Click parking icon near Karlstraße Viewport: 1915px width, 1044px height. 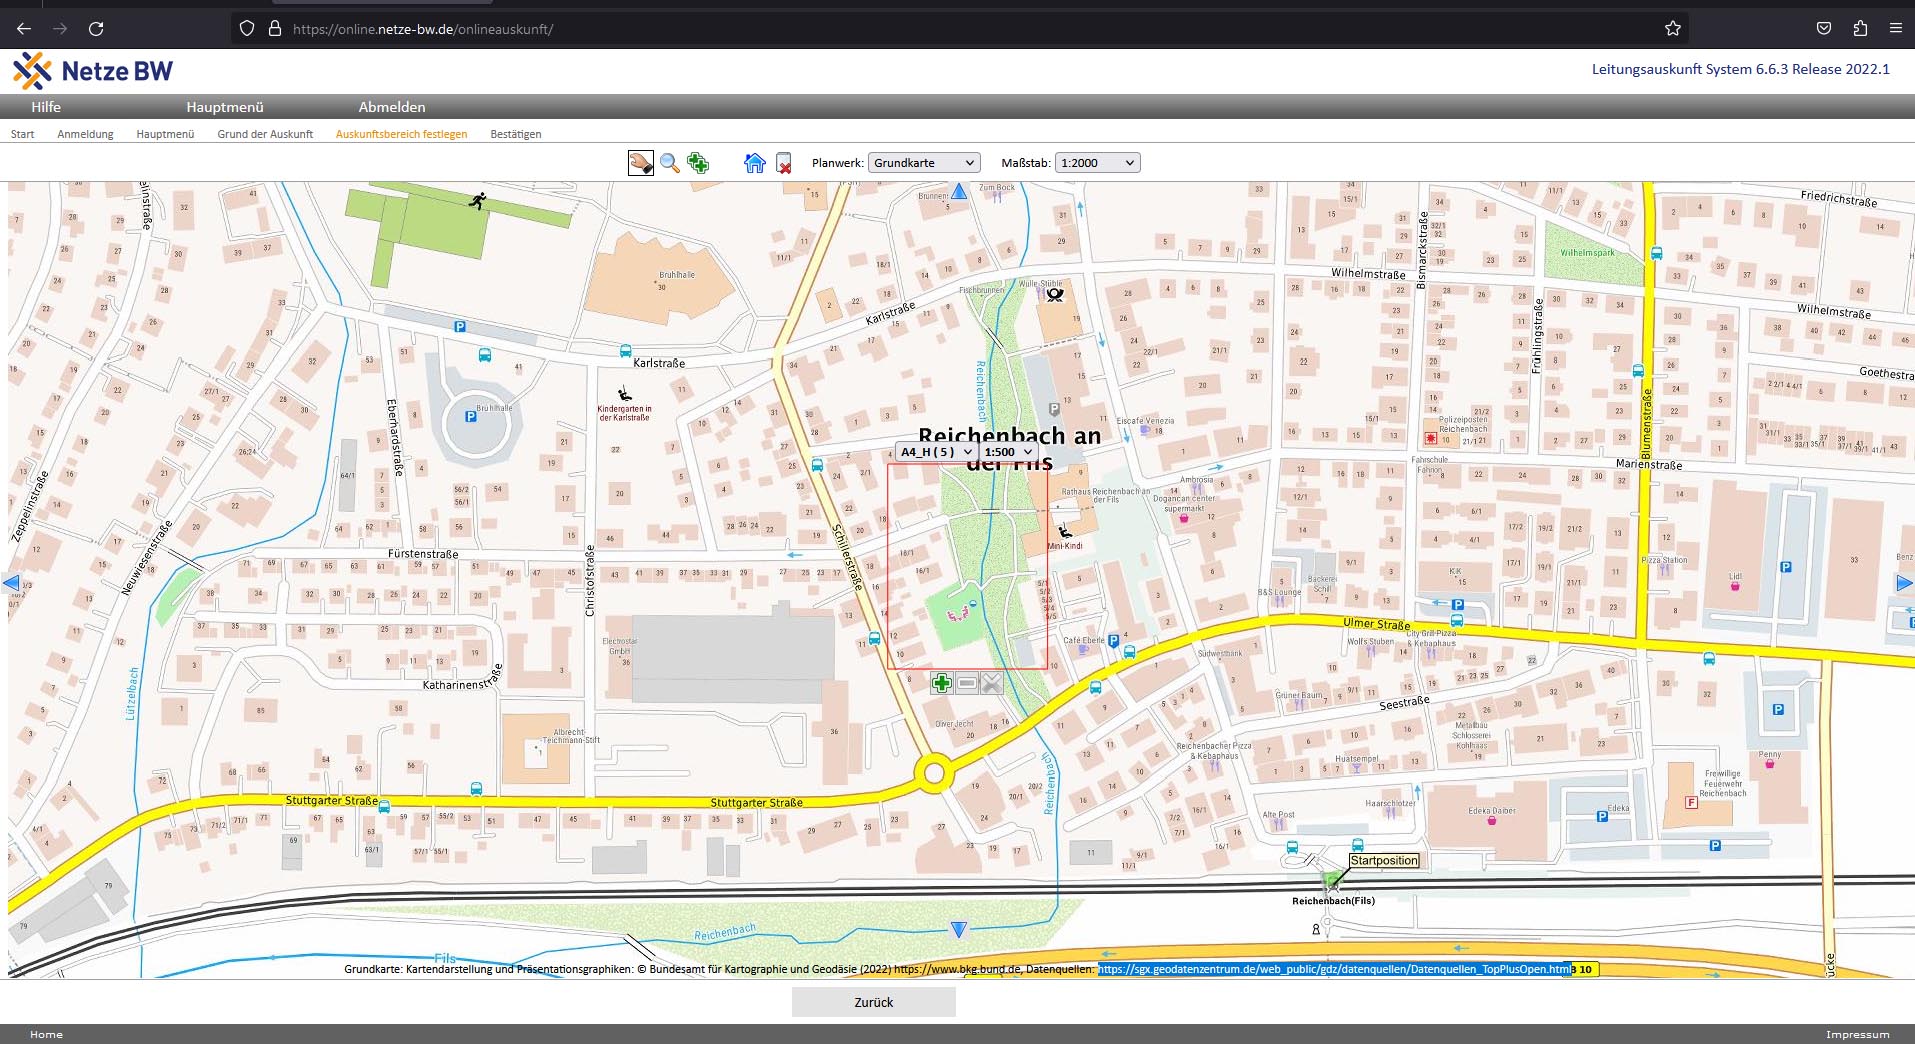click(x=460, y=326)
